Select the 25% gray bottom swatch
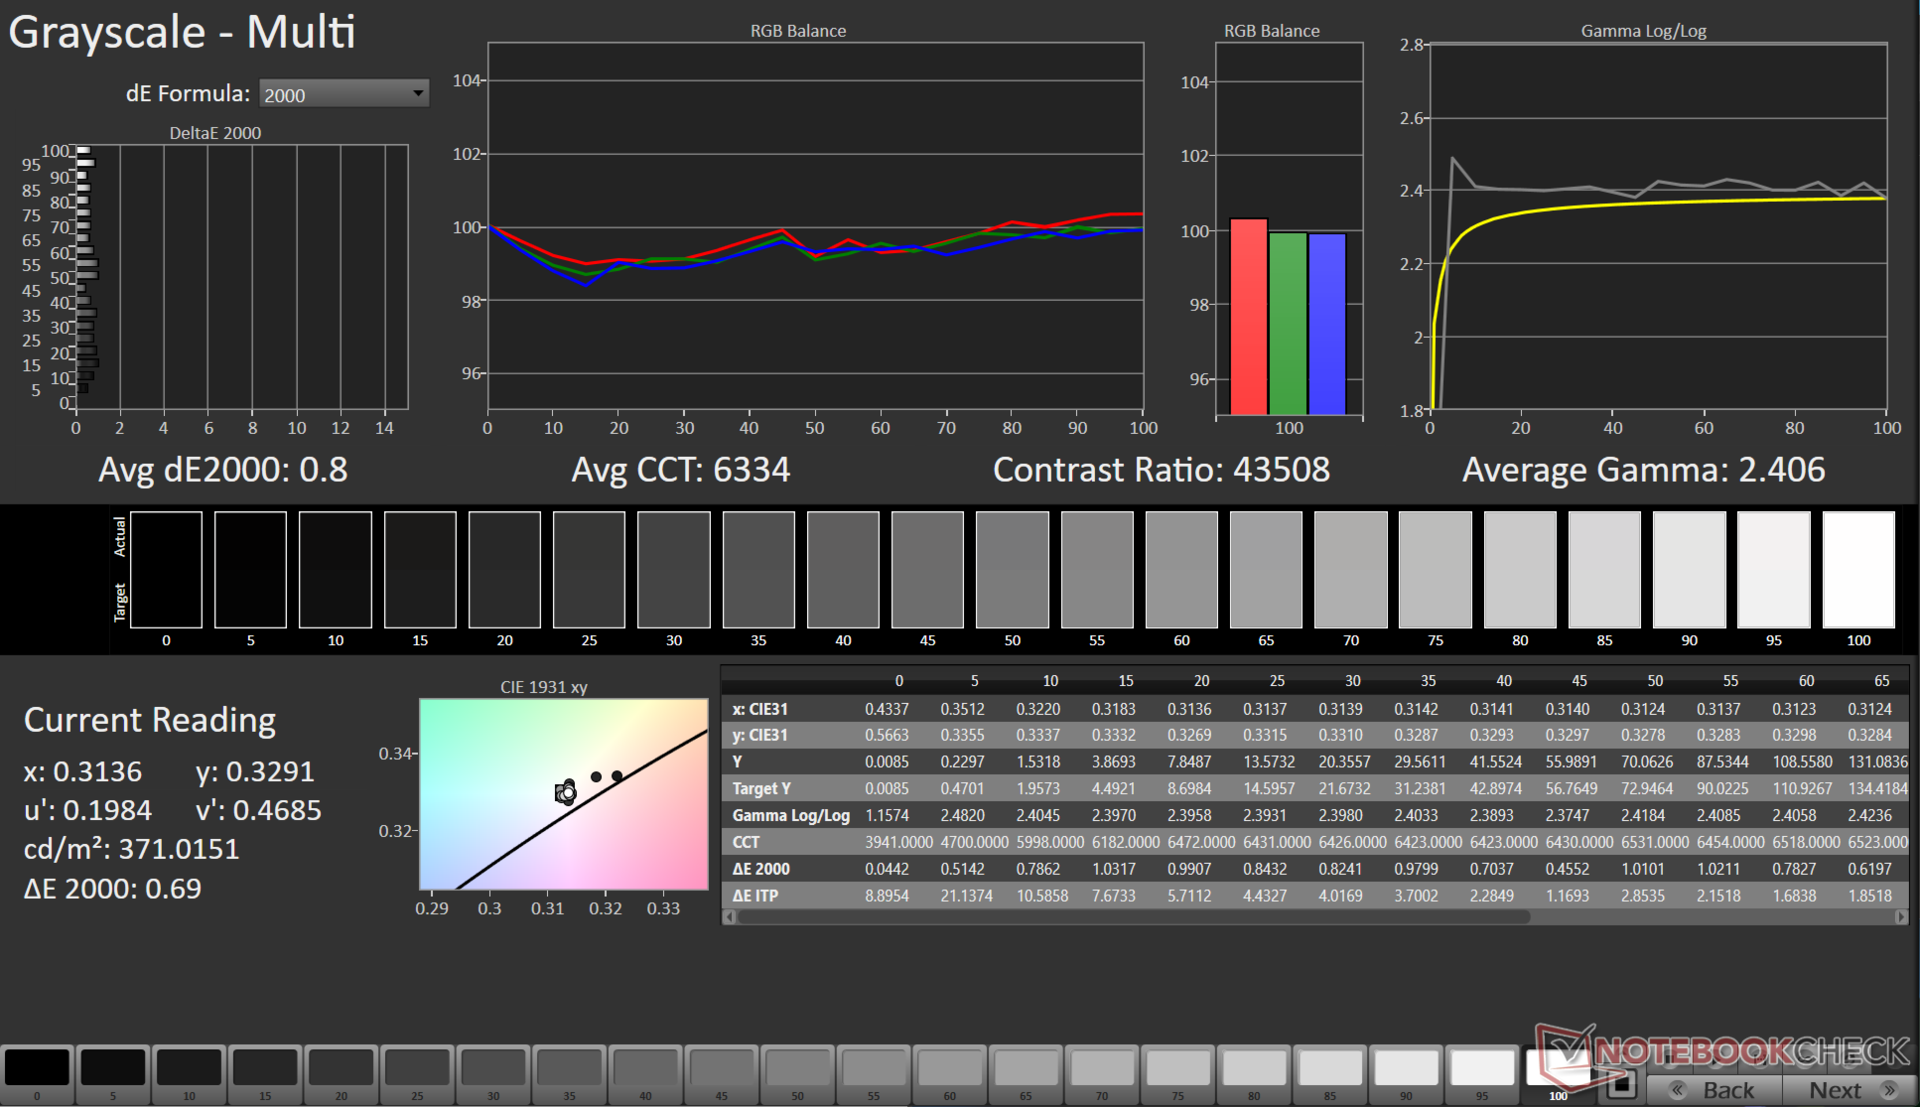1920x1107 pixels. pyautogui.click(x=417, y=1068)
